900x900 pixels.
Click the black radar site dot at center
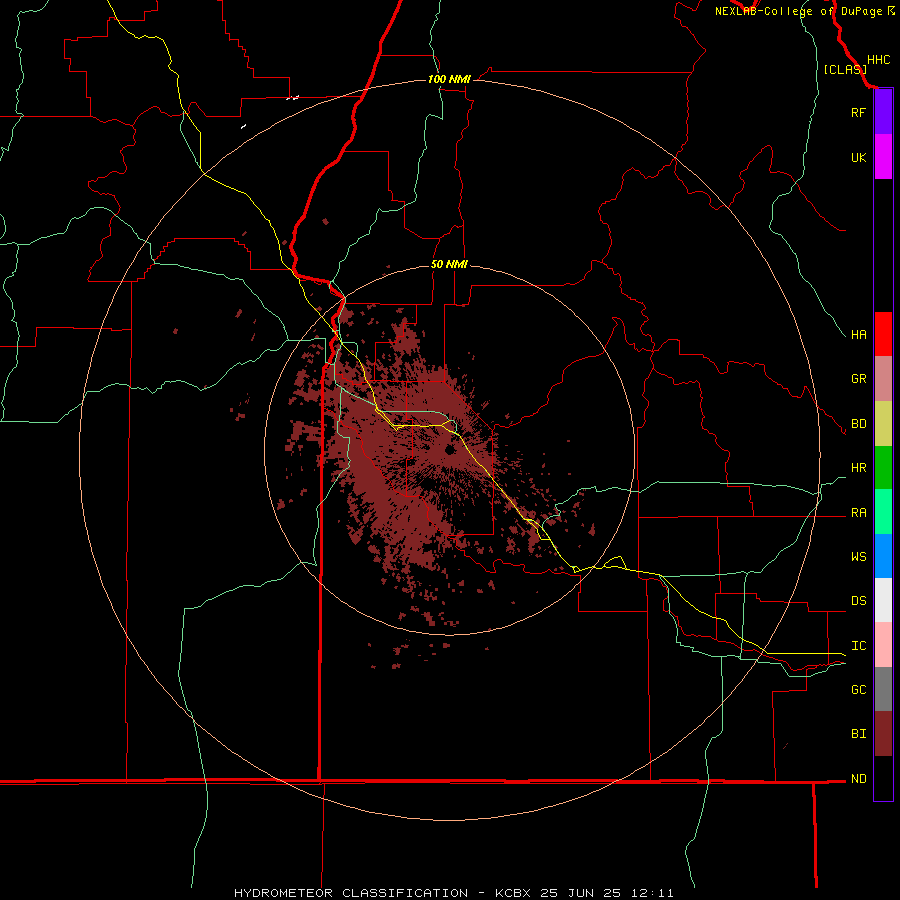tap(450, 449)
